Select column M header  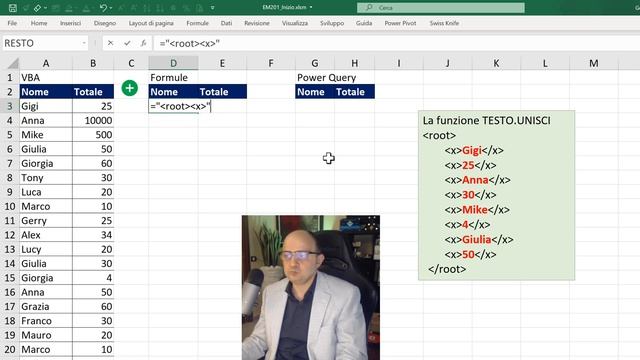pyautogui.click(x=593, y=63)
